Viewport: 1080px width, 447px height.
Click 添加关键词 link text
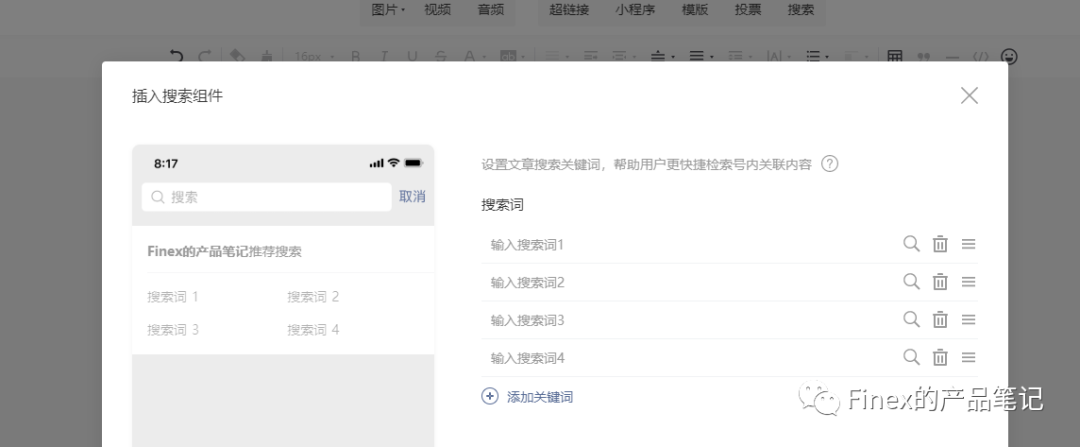tap(540, 397)
